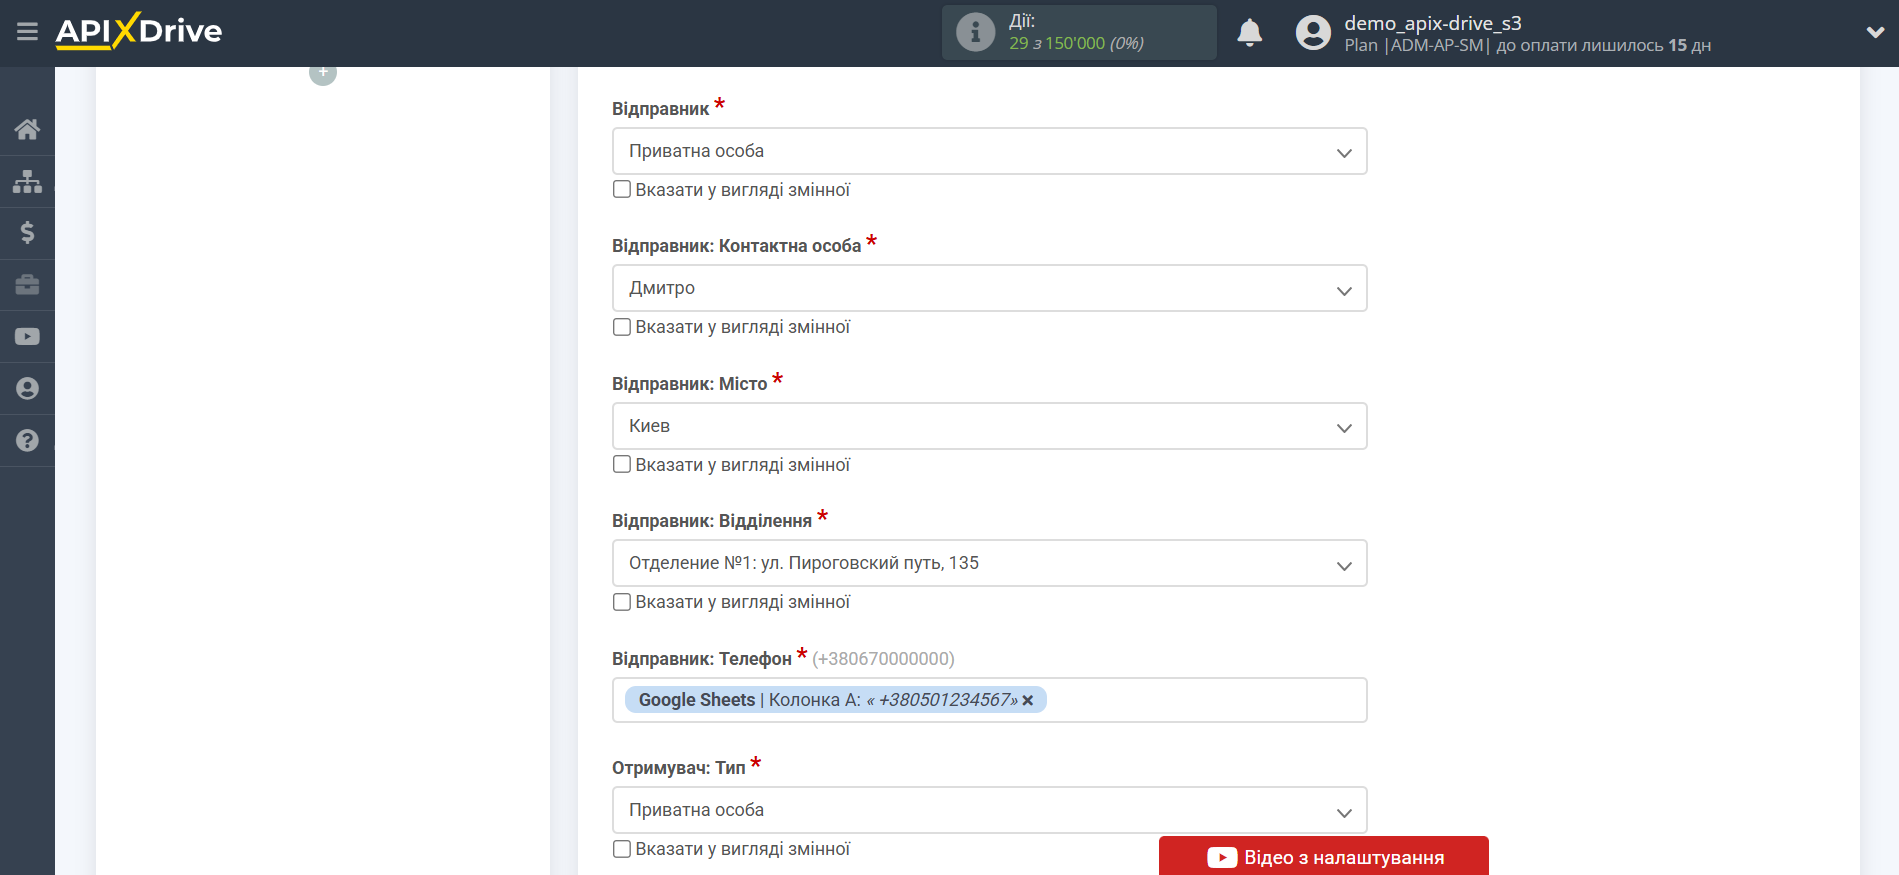Expand the account menu chevron

point(1875,32)
